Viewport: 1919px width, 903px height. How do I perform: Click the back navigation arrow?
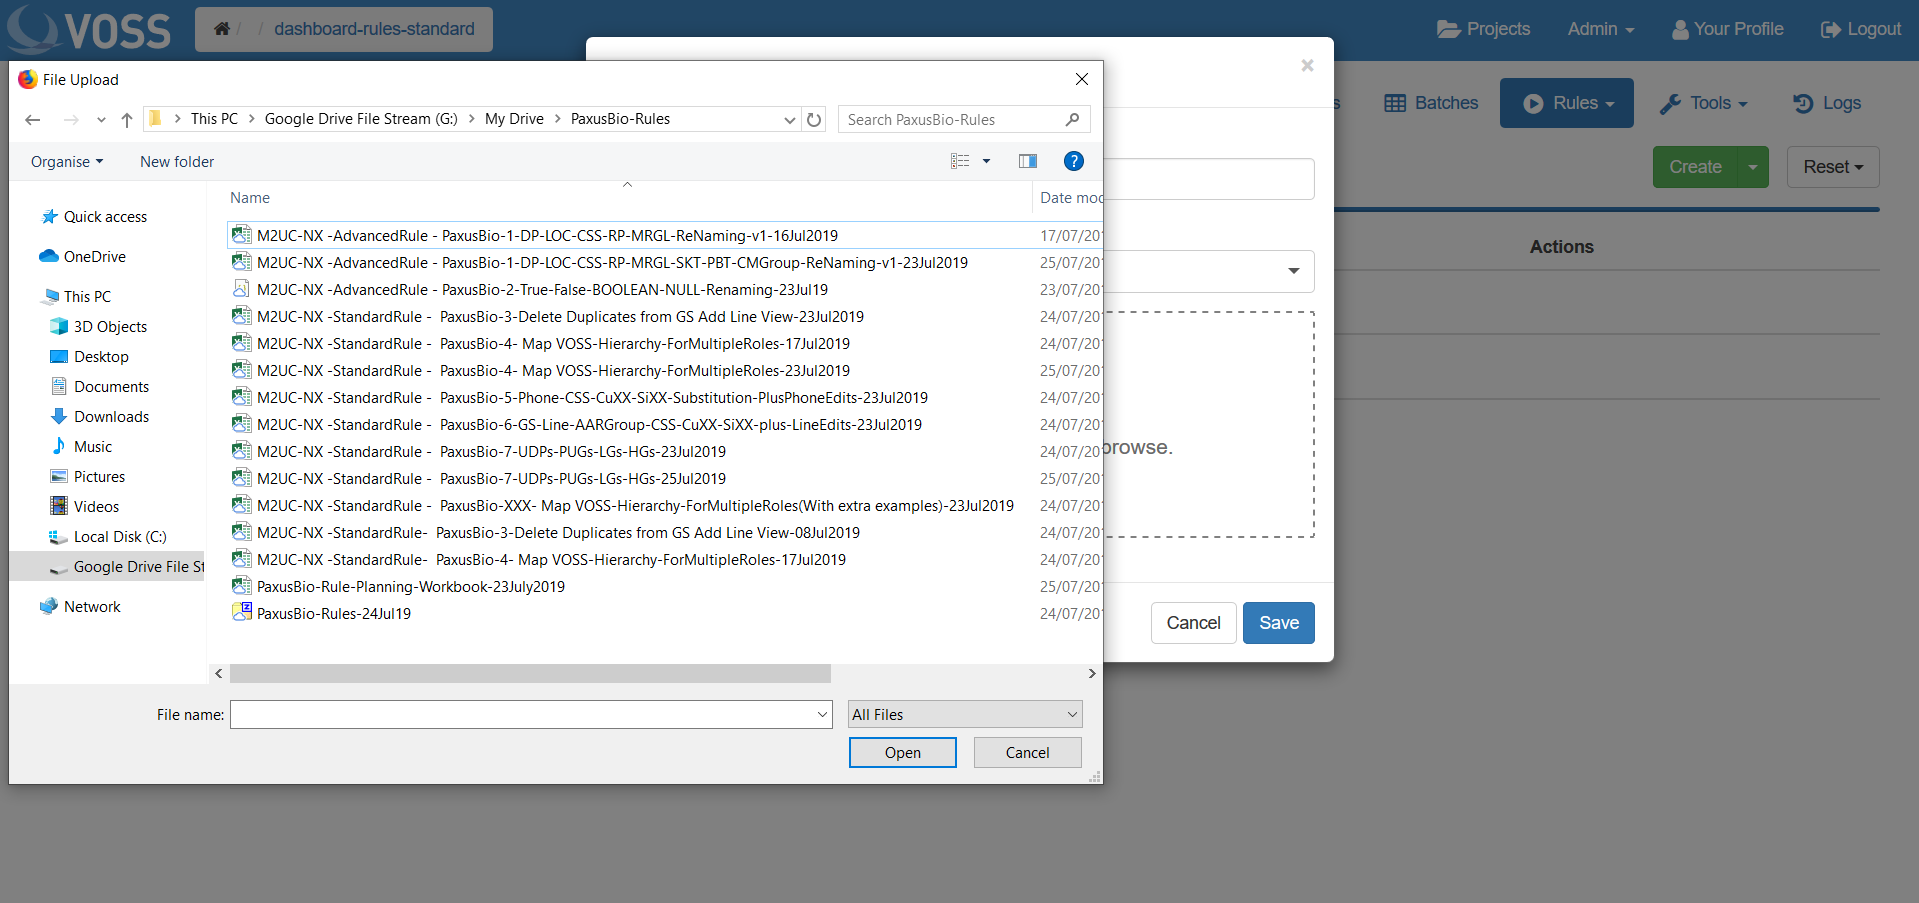[33, 120]
